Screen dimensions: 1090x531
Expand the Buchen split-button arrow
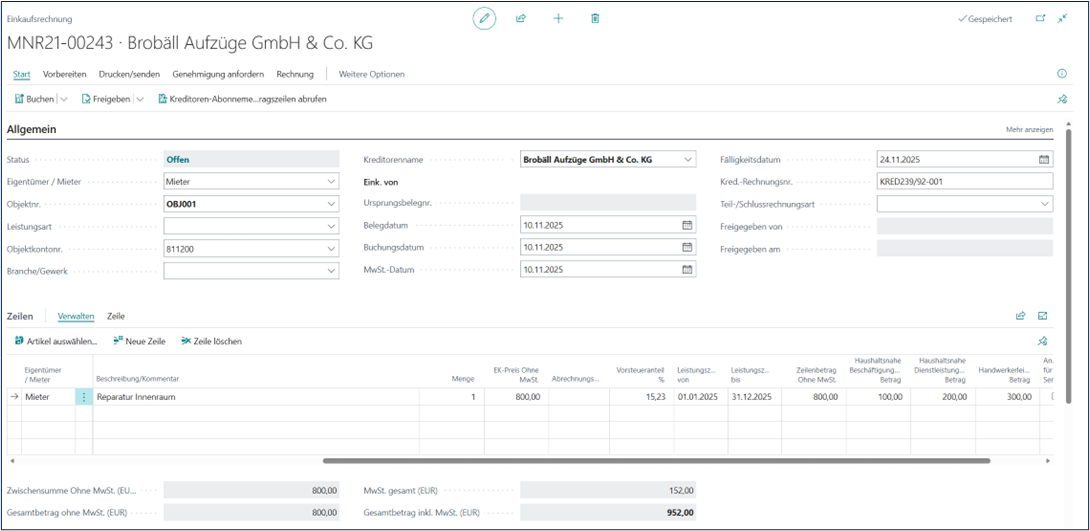point(64,99)
